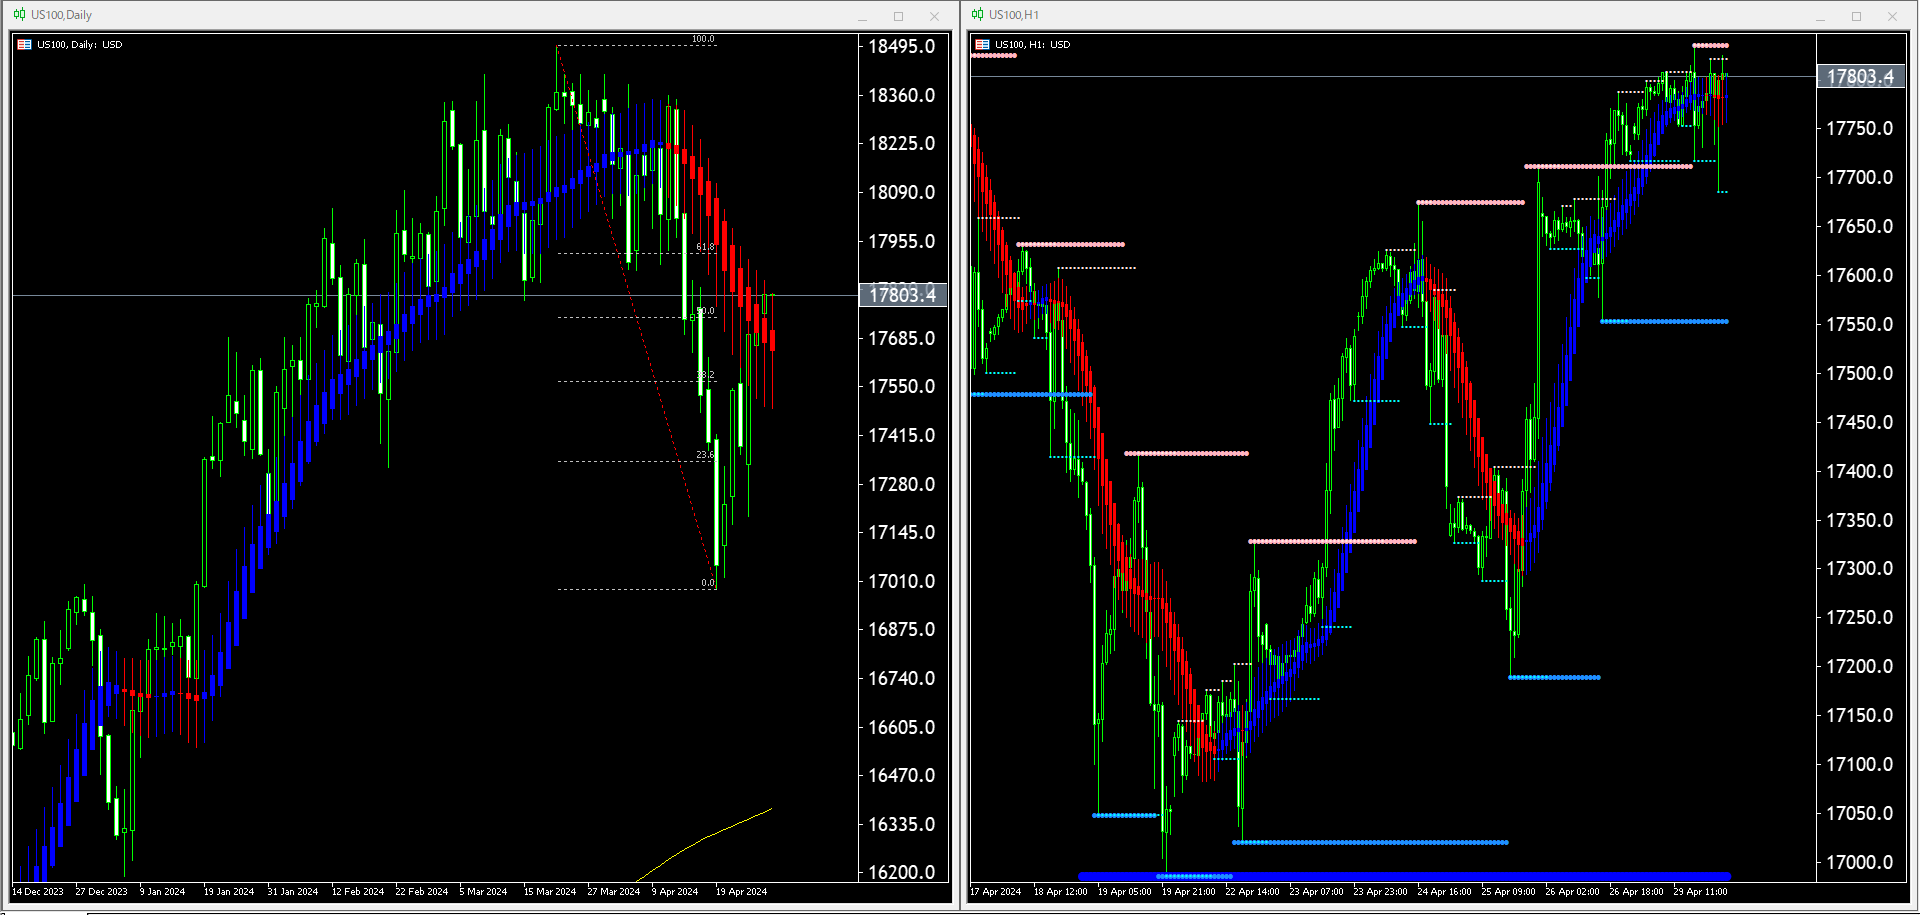
Task: Select the Fibonacci 50.0 level label
Action: 705,311
